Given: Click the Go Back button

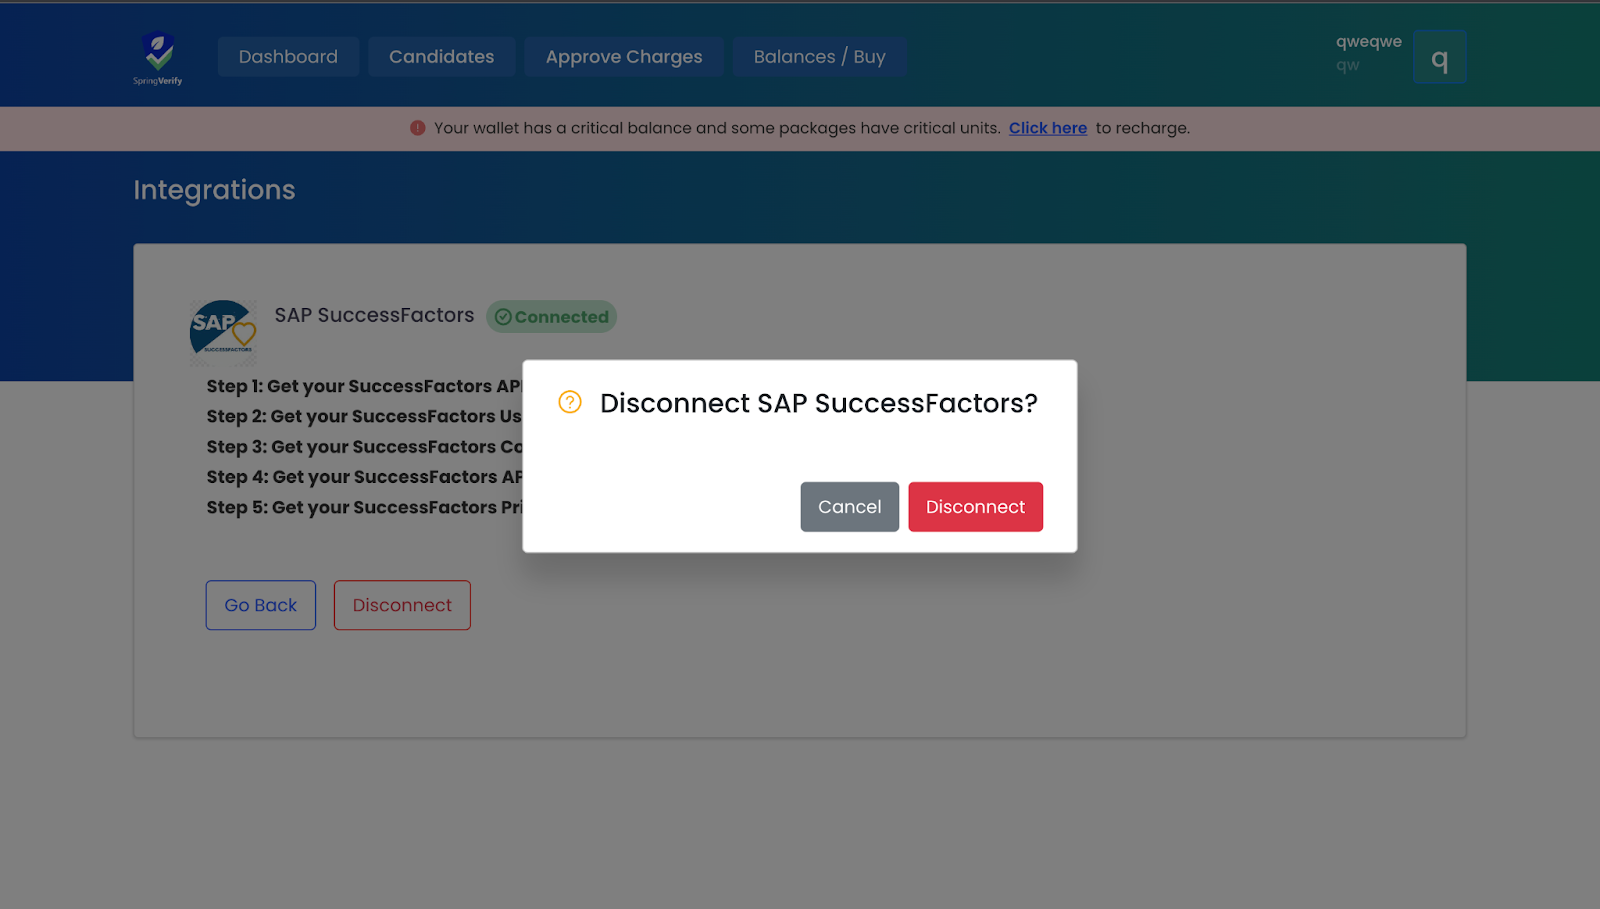Looking at the screenshot, I should point(261,605).
